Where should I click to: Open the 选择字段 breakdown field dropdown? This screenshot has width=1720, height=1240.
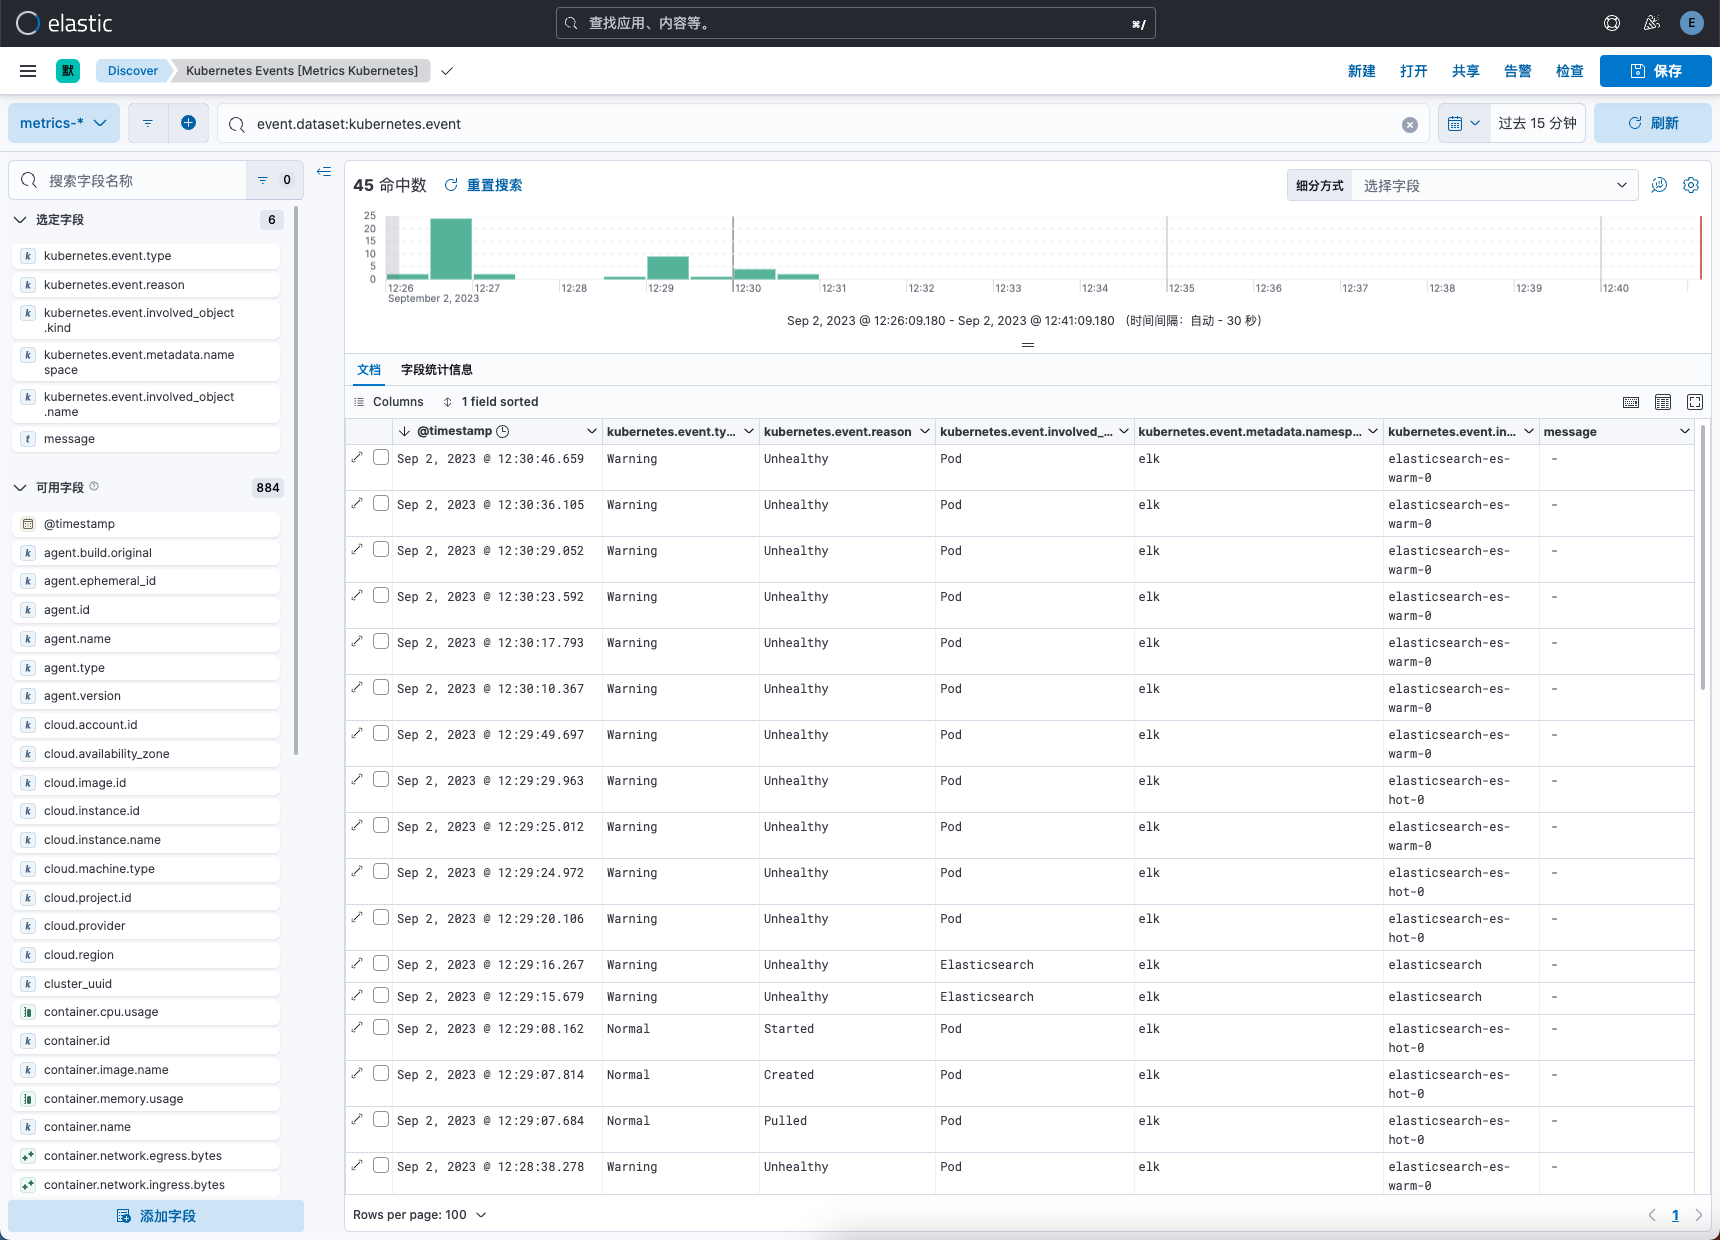click(1494, 185)
